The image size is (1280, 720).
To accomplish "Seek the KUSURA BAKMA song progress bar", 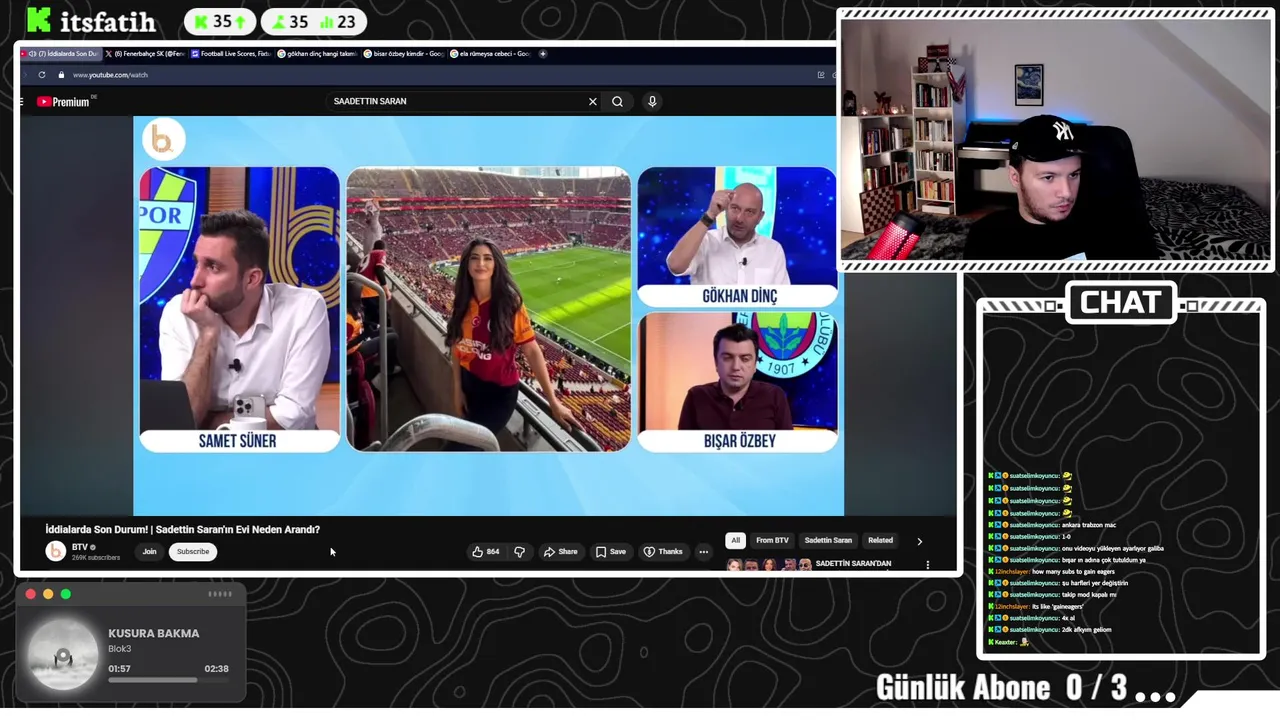I will click(168, 680).
